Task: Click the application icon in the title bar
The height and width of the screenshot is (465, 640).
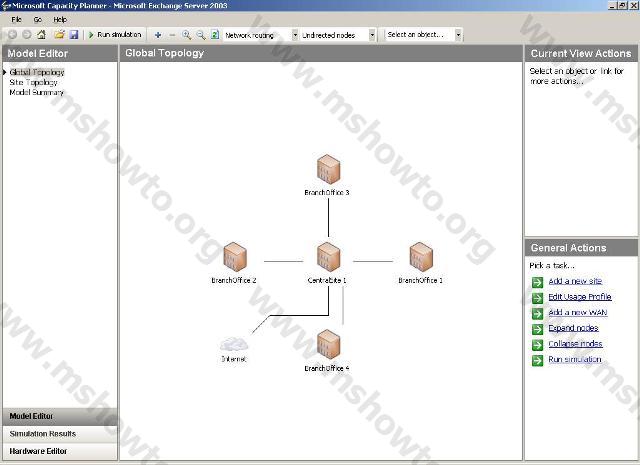Action: click(x=6, y=6)
